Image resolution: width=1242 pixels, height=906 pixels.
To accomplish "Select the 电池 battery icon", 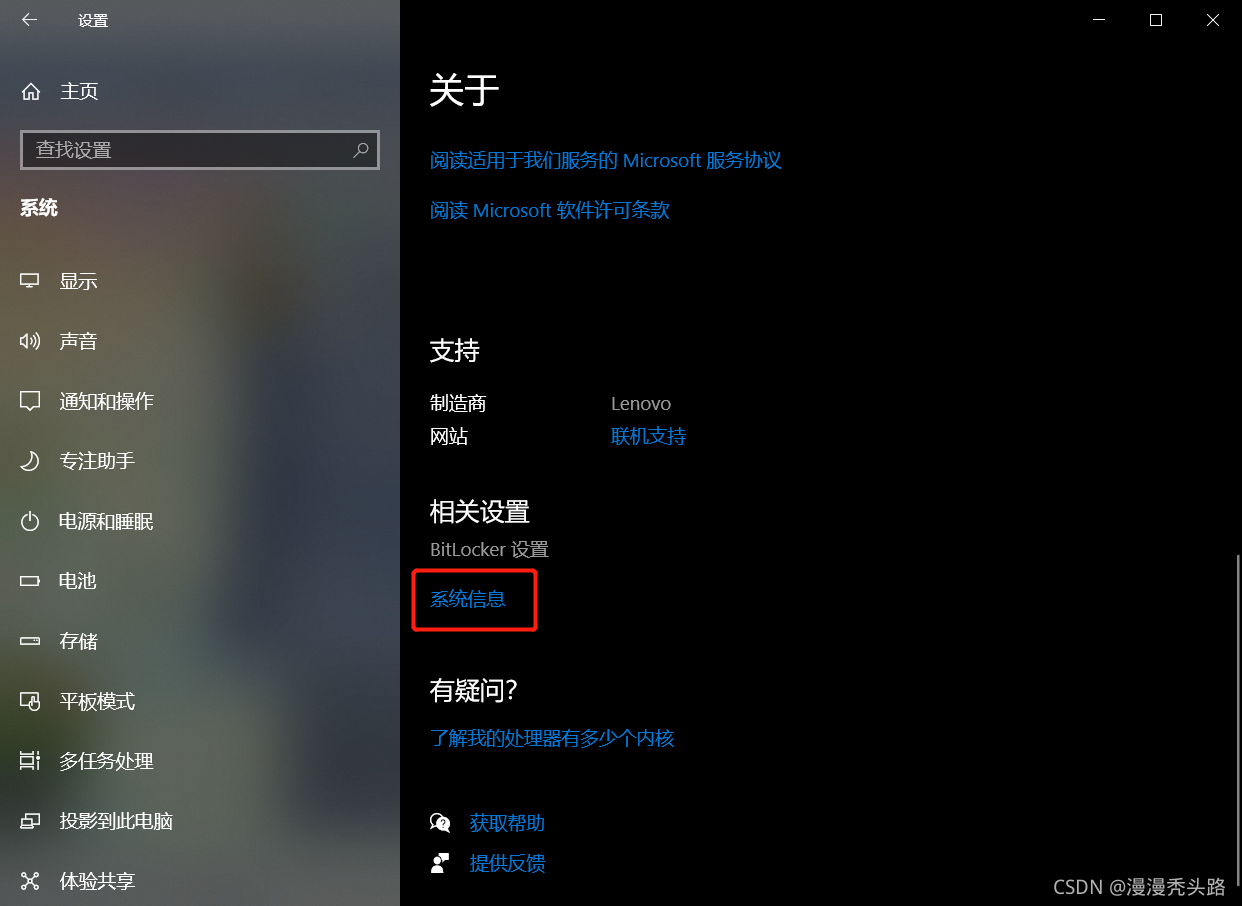I will [30, 581].
